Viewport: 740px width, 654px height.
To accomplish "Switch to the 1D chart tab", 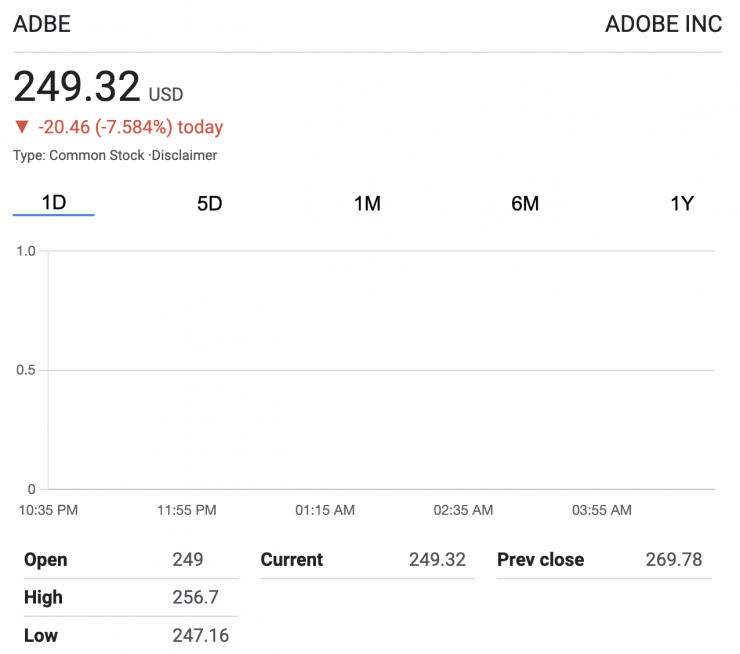I will point(53,203).
